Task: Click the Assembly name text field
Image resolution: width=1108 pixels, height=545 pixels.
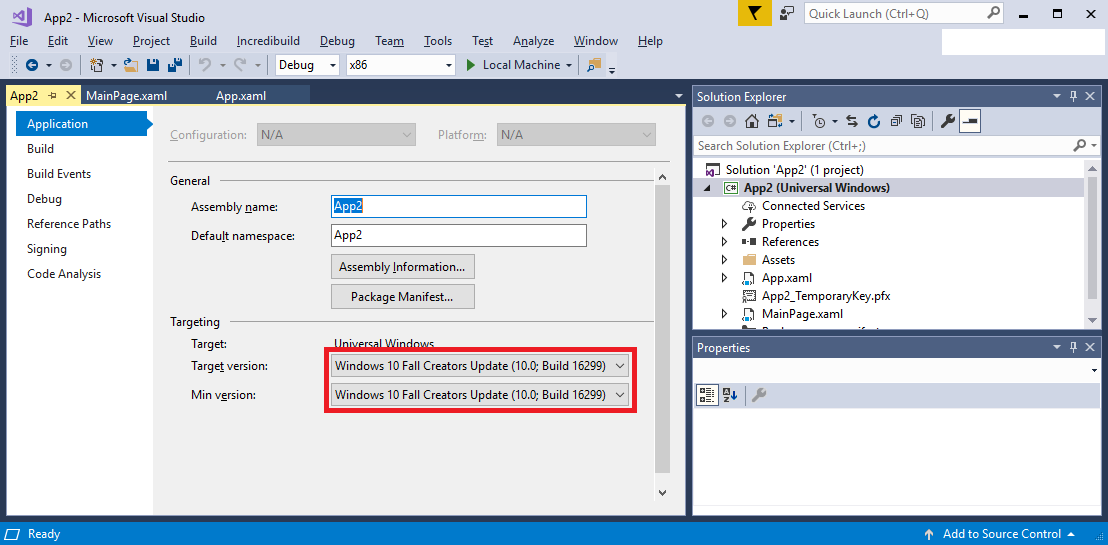Action: pos(459,206)
